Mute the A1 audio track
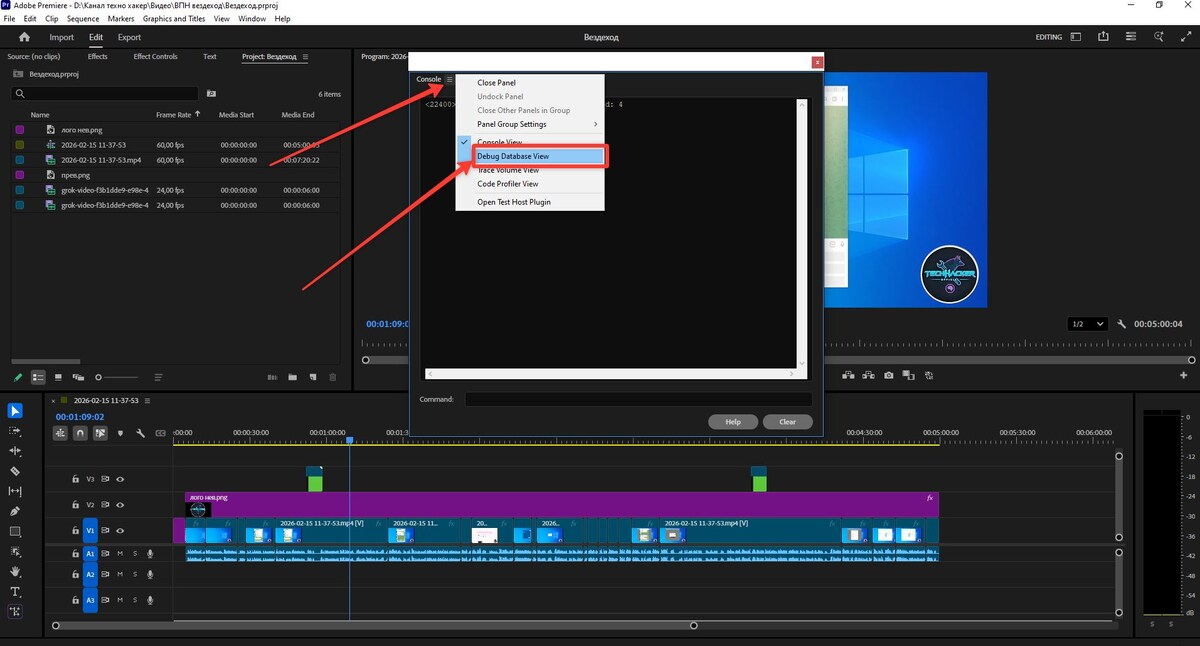Screen dimensions: 1200x646 (x=120, y=553)
